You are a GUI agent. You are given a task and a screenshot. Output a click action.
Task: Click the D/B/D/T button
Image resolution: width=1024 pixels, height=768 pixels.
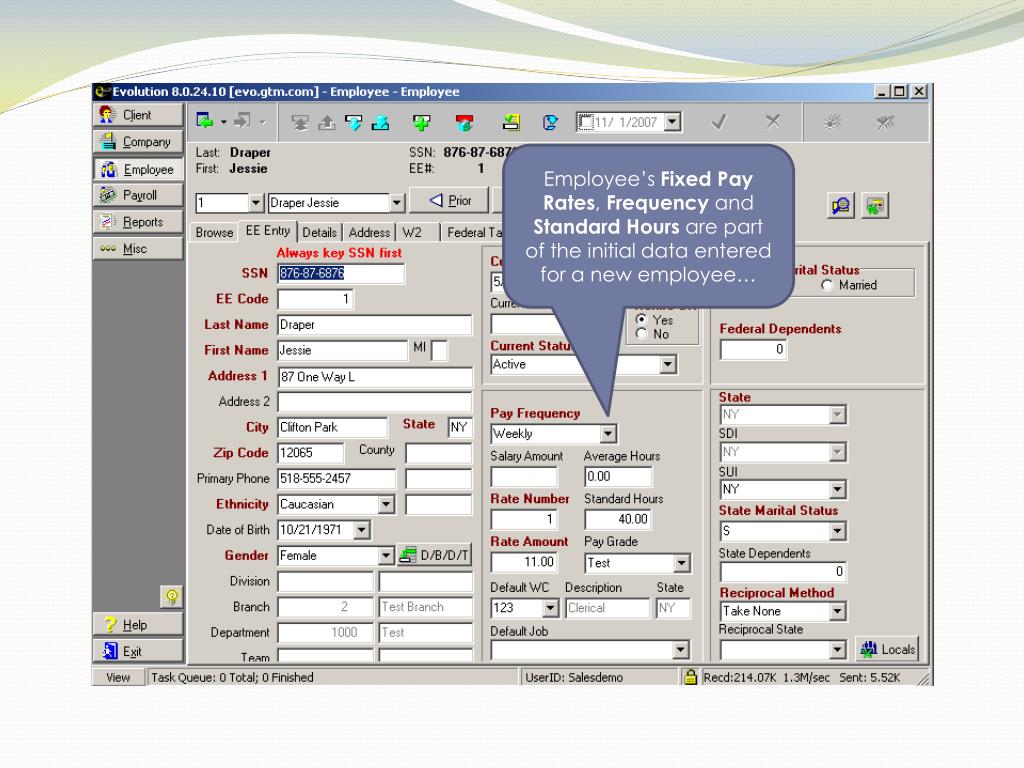(x=434, y=555)
